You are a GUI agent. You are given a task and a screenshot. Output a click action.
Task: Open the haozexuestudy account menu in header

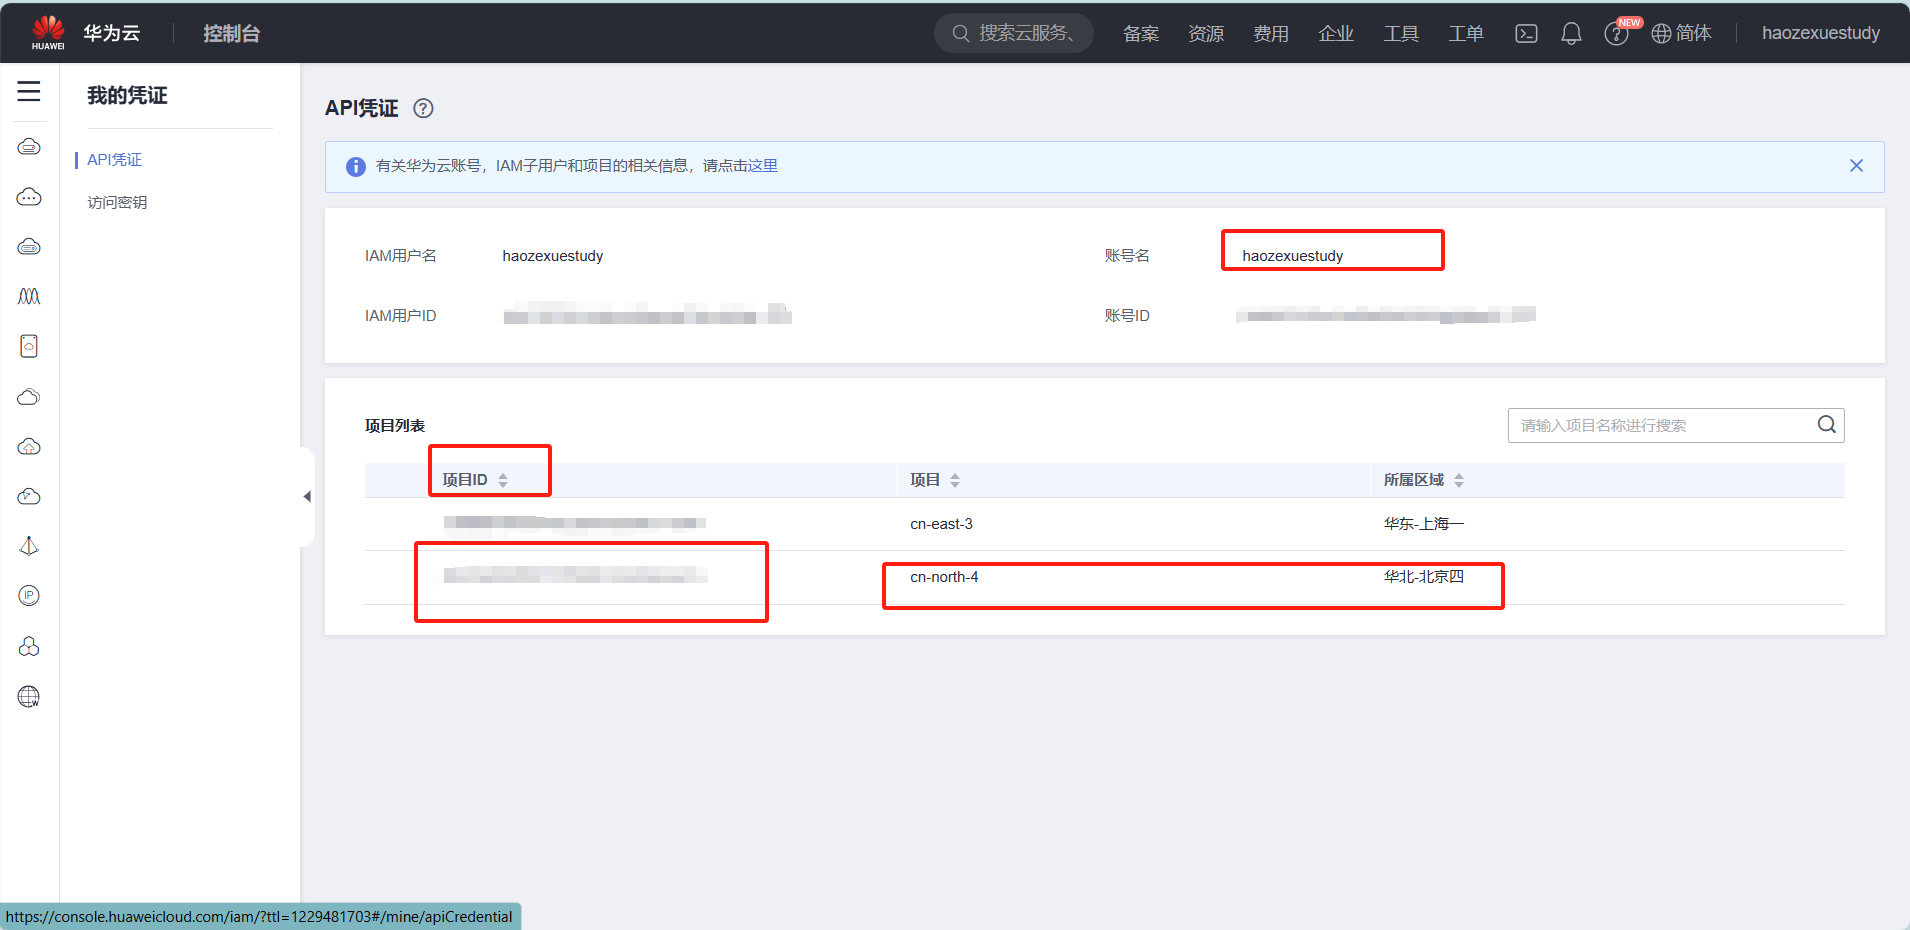(1820, 33)
